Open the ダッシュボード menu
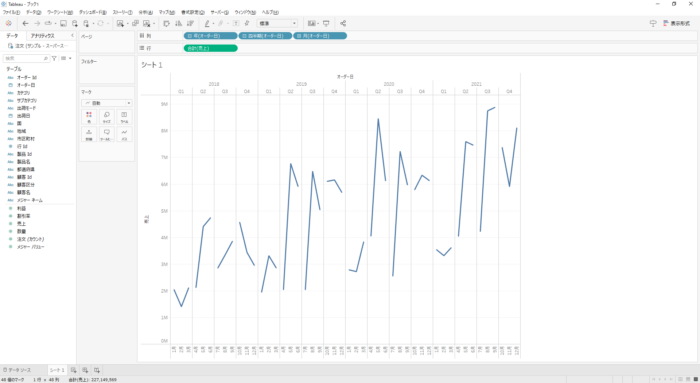The height and width of the screenshot is (383, 700). pos(92,12)
